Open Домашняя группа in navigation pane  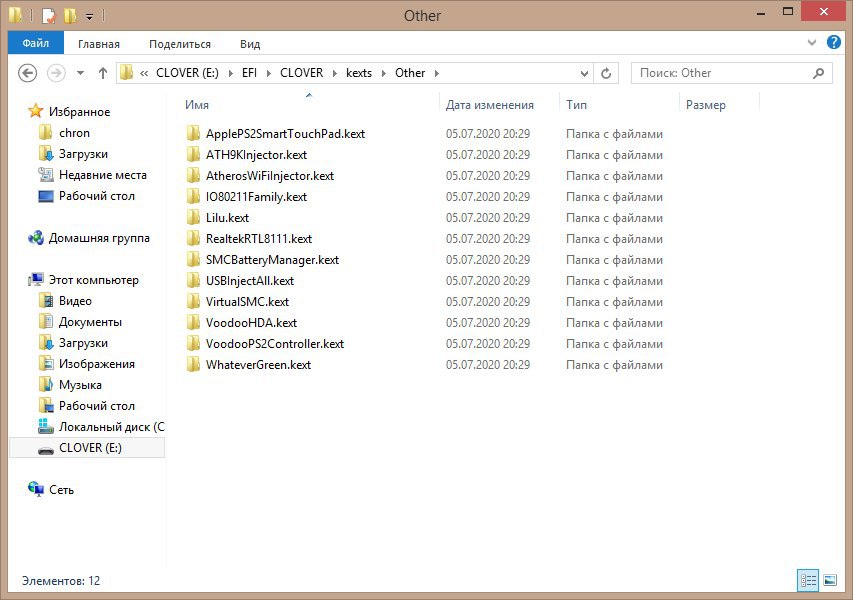(x=98, y=238)
